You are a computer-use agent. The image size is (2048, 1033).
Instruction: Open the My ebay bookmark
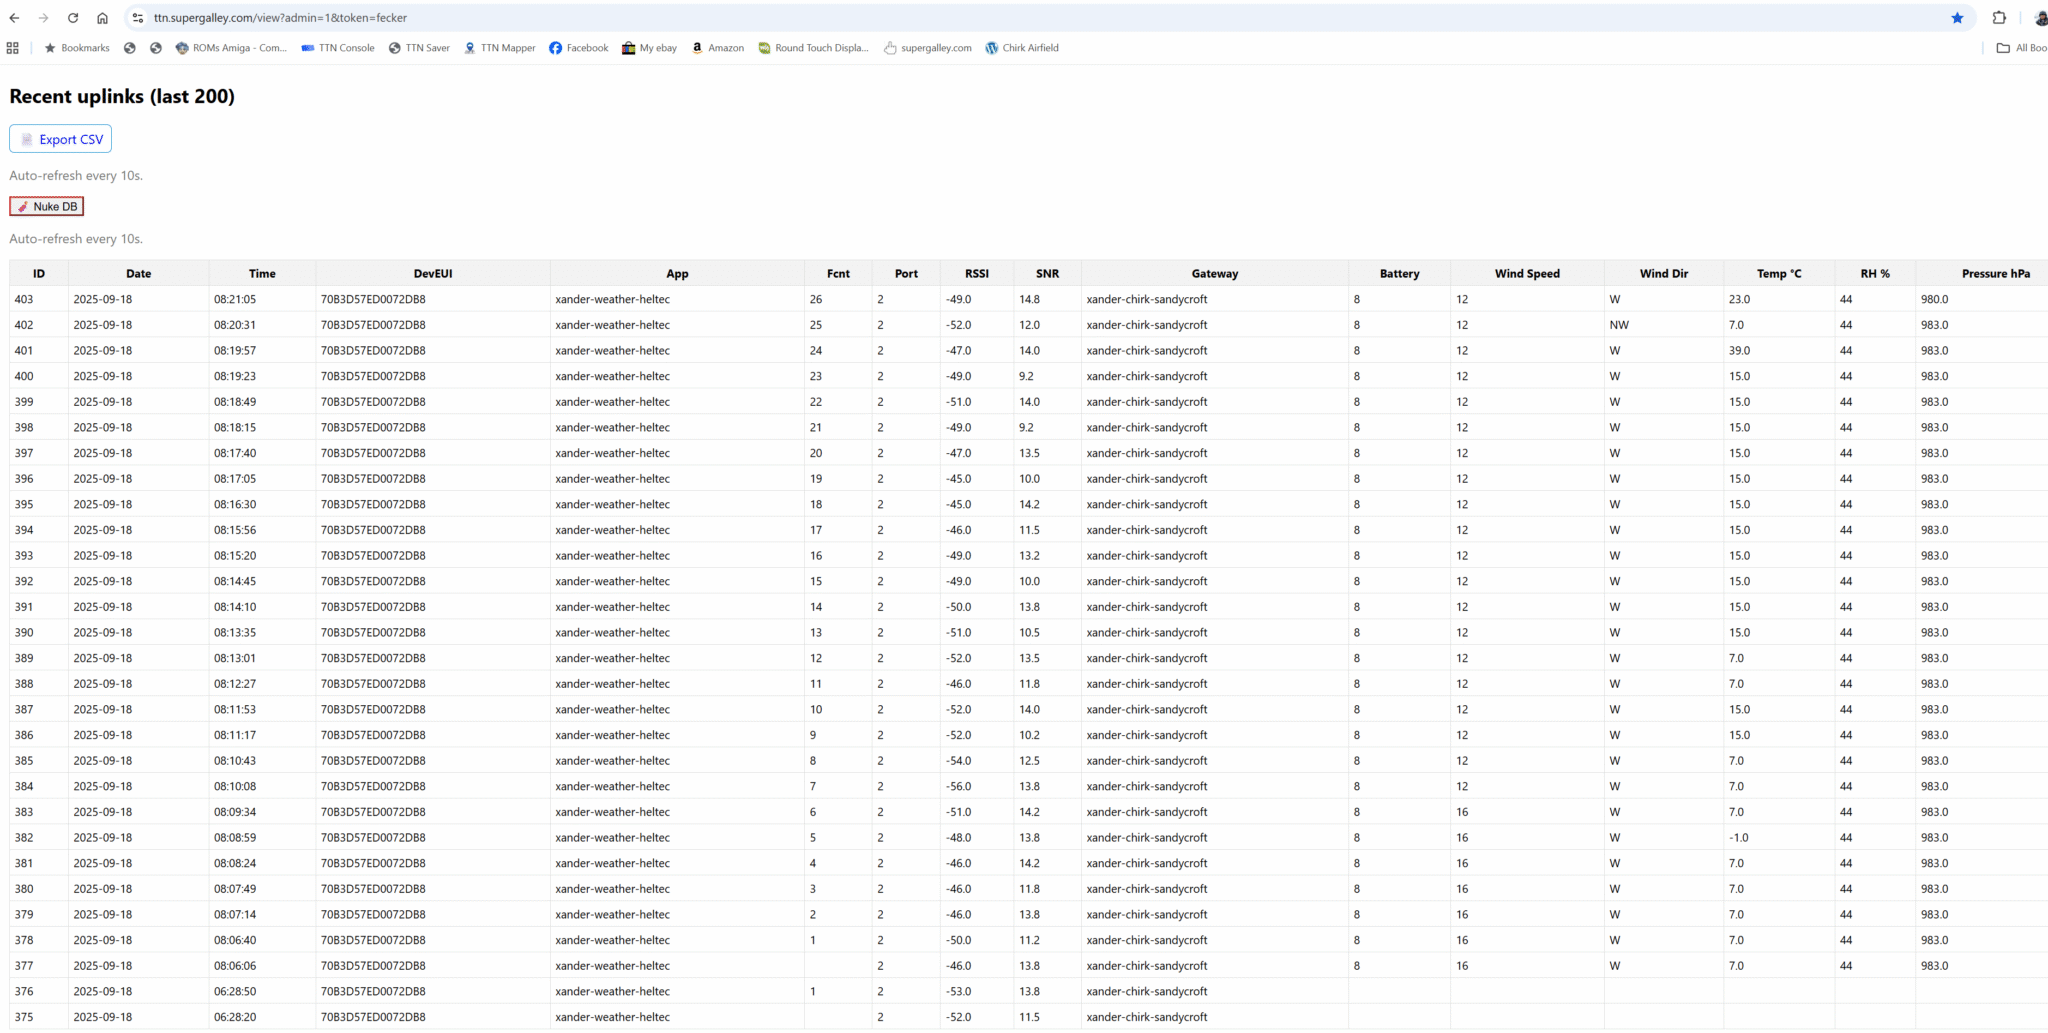click(x=649, y=48)
